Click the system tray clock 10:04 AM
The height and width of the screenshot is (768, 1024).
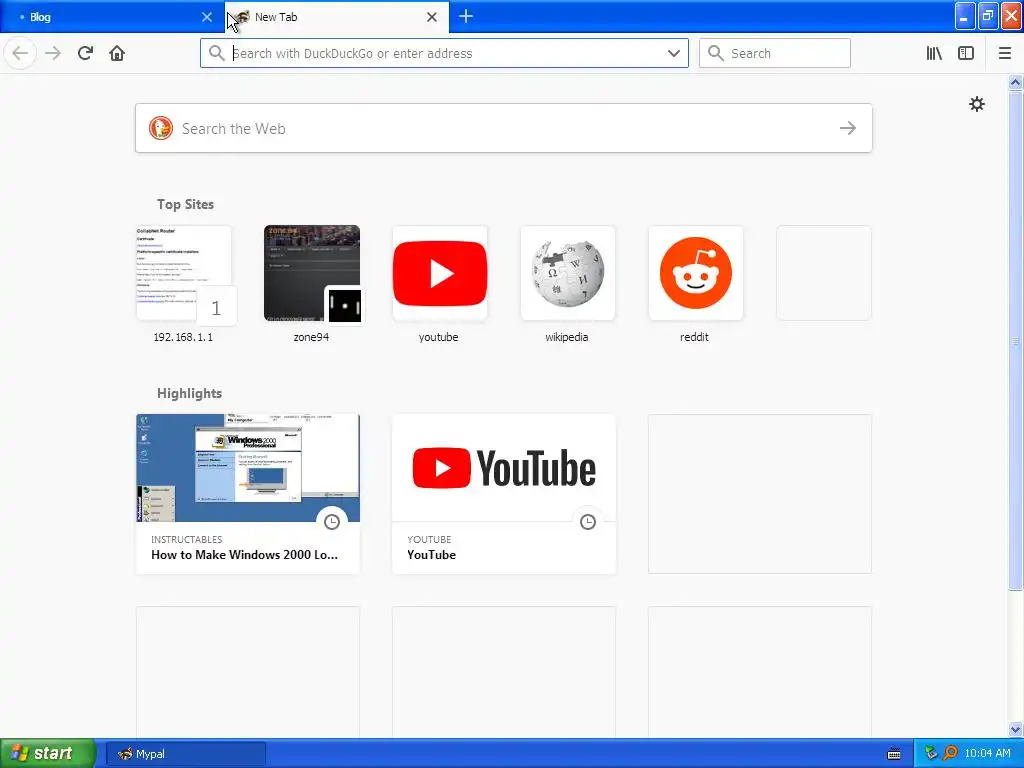point(987,754)
